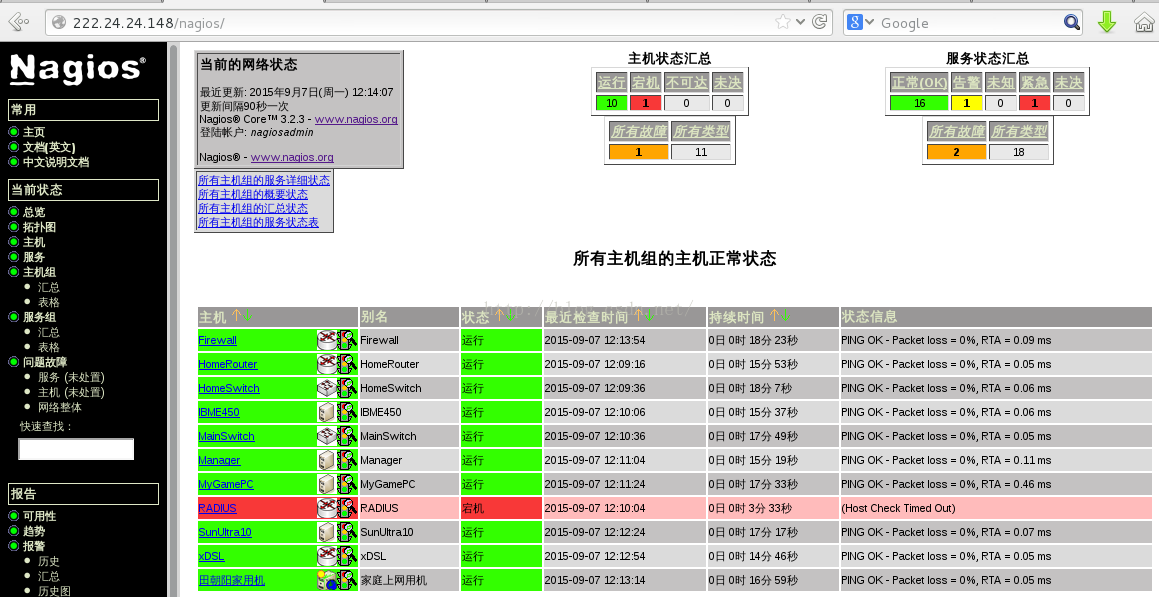Sort 持续时间 column ascending with up arrow
The width and height of the screenshot is (1159, 597).
tap(775, 316)
